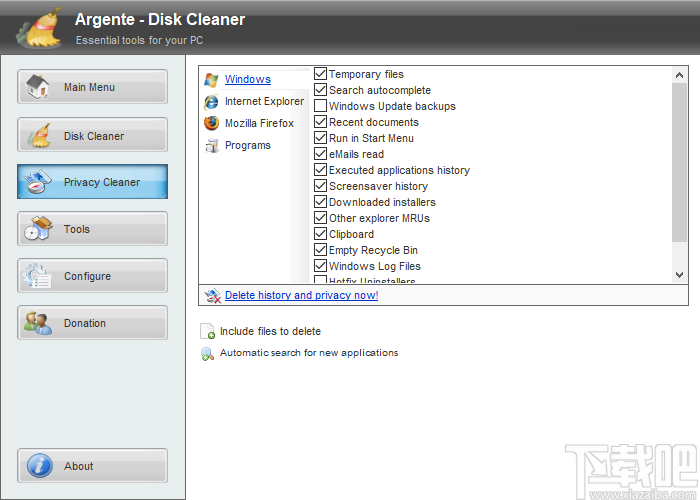Screen dimensions: 700x500
Task: Open the Tools section
Action: pyautogui.click(x=92, y=229)
